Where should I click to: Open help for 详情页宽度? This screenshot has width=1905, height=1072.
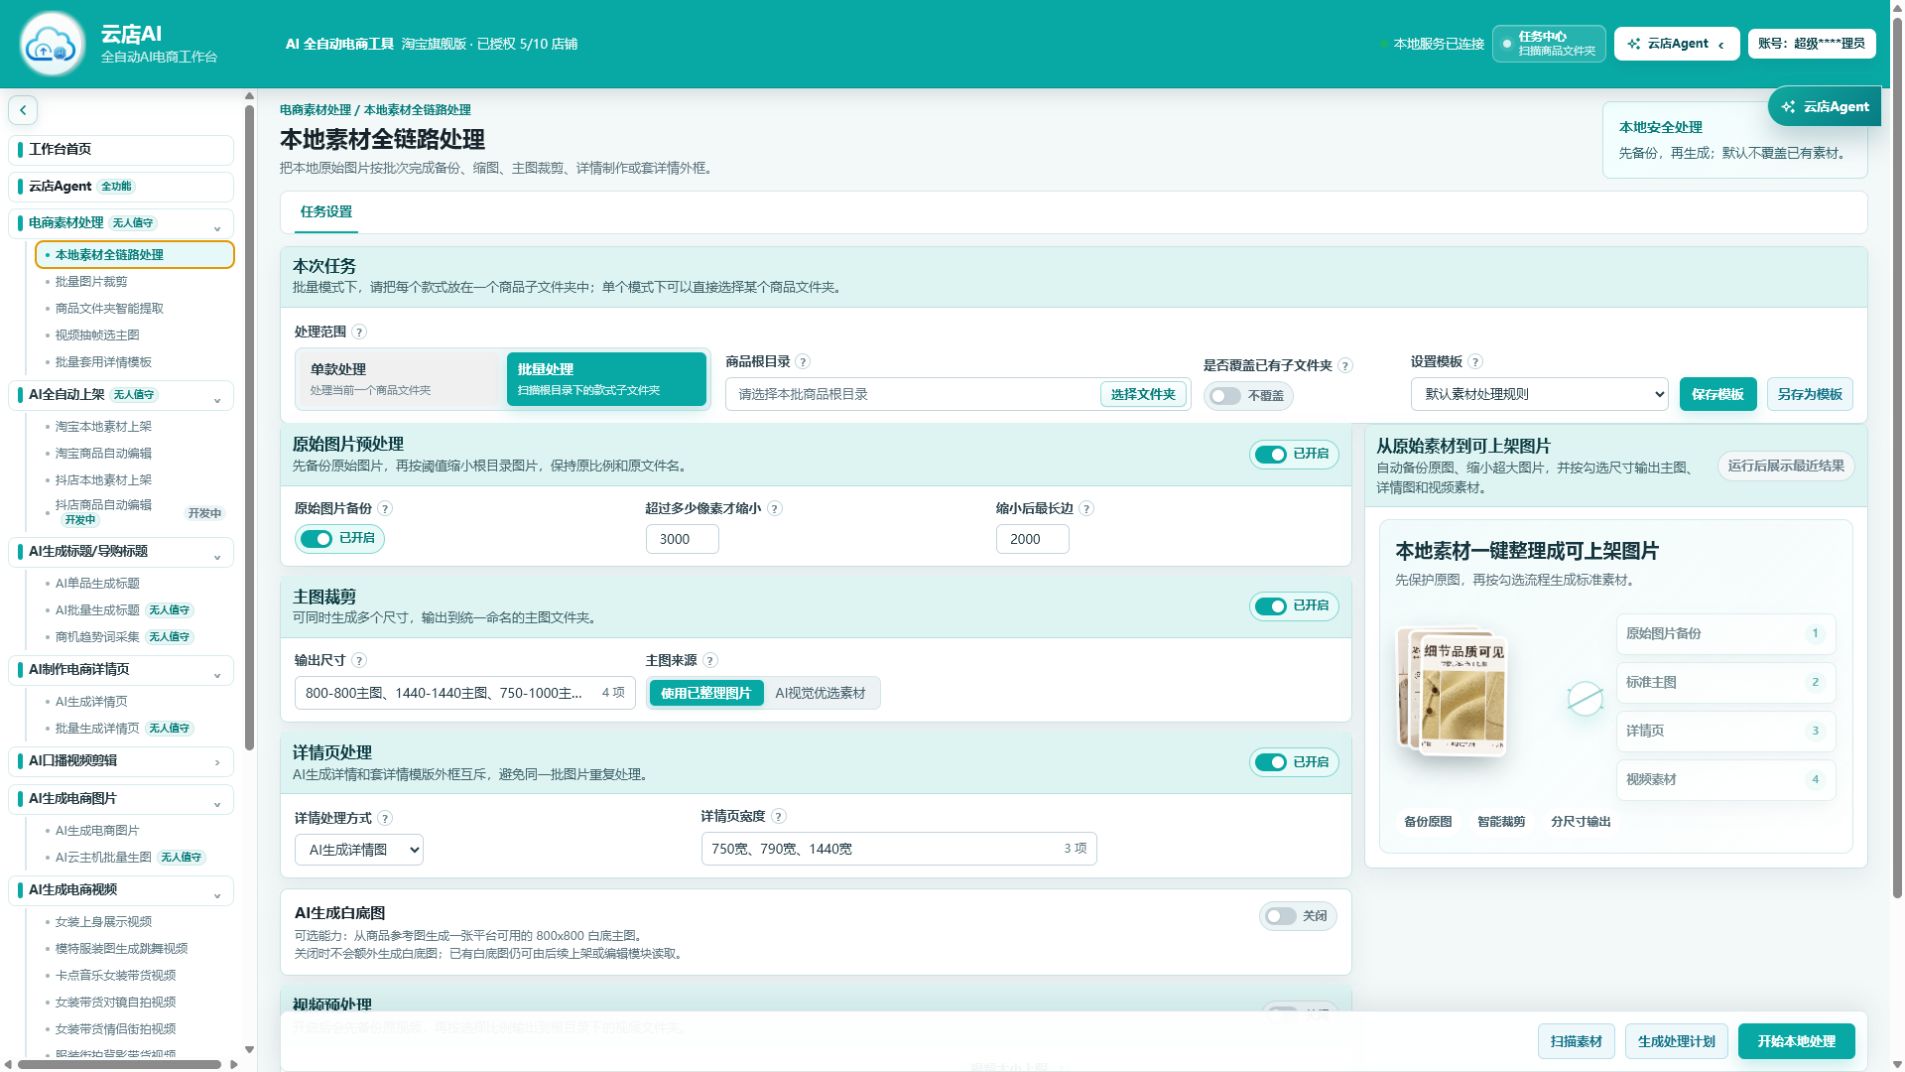tap(779, 817)
